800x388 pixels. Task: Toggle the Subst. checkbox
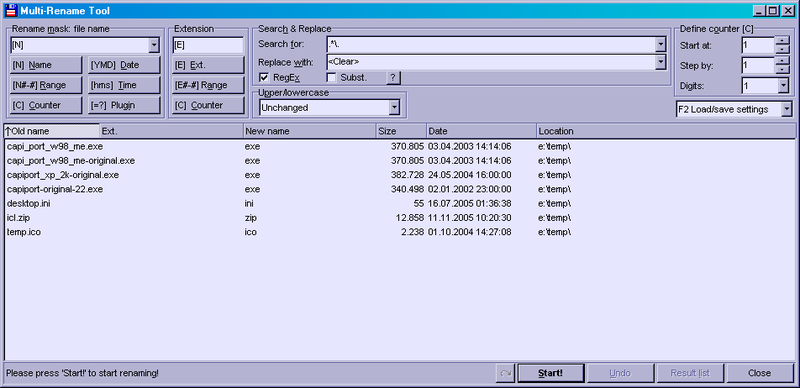click(x=332, y=78)
